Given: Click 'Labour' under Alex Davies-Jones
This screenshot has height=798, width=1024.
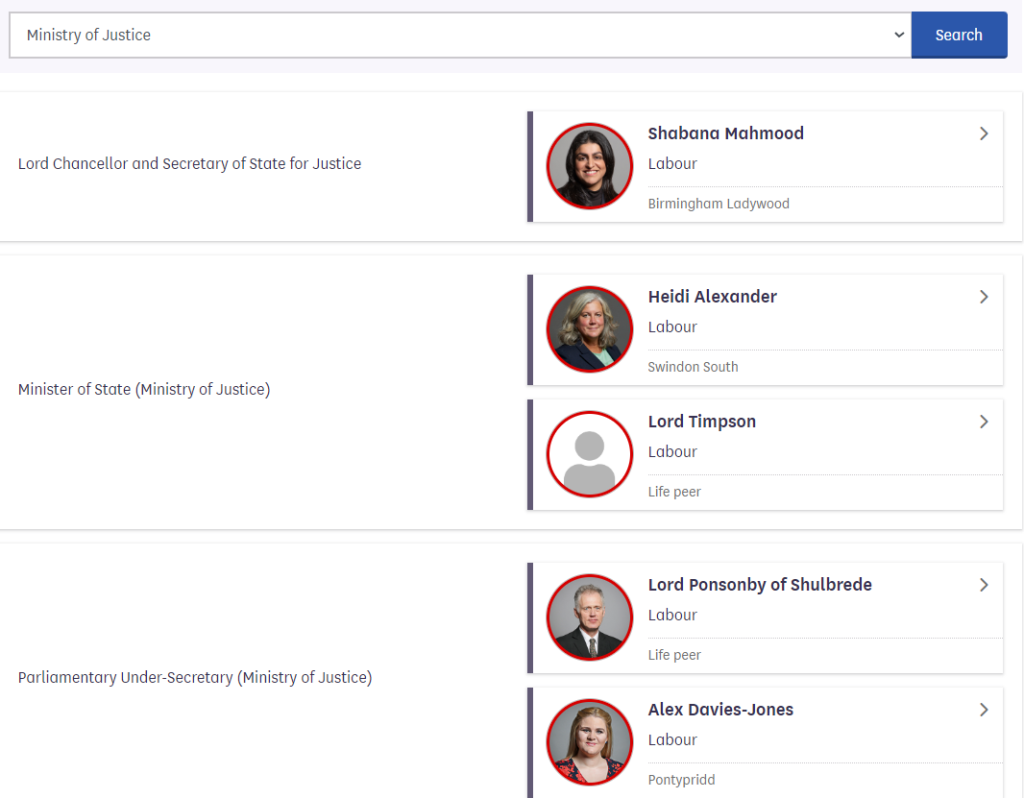Looking at the screenshot, I should pyautogui.click(x=672, y=740).
